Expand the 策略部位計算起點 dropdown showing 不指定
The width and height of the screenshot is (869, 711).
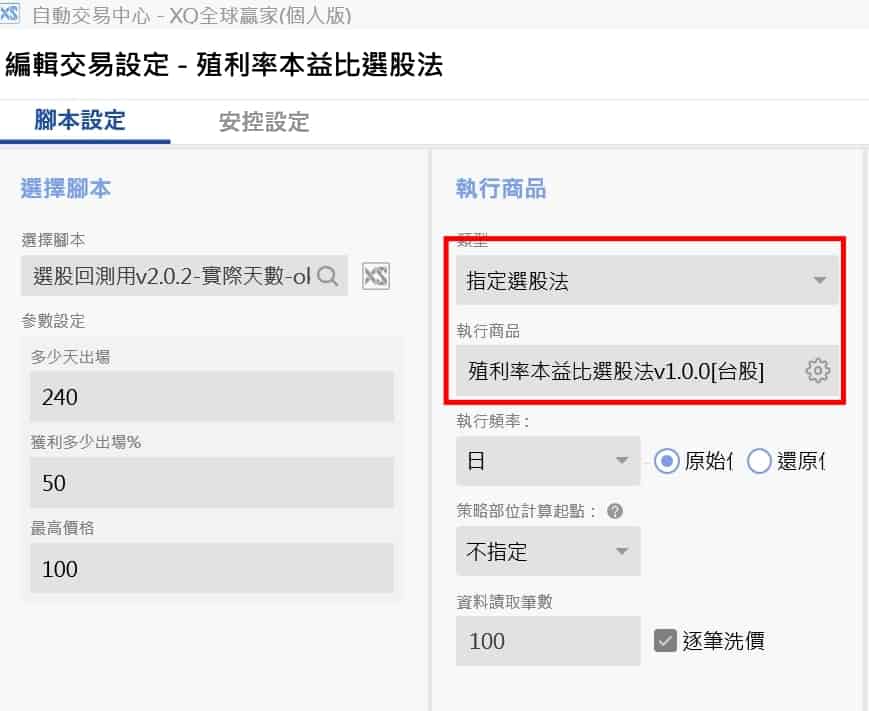point(547,551)
